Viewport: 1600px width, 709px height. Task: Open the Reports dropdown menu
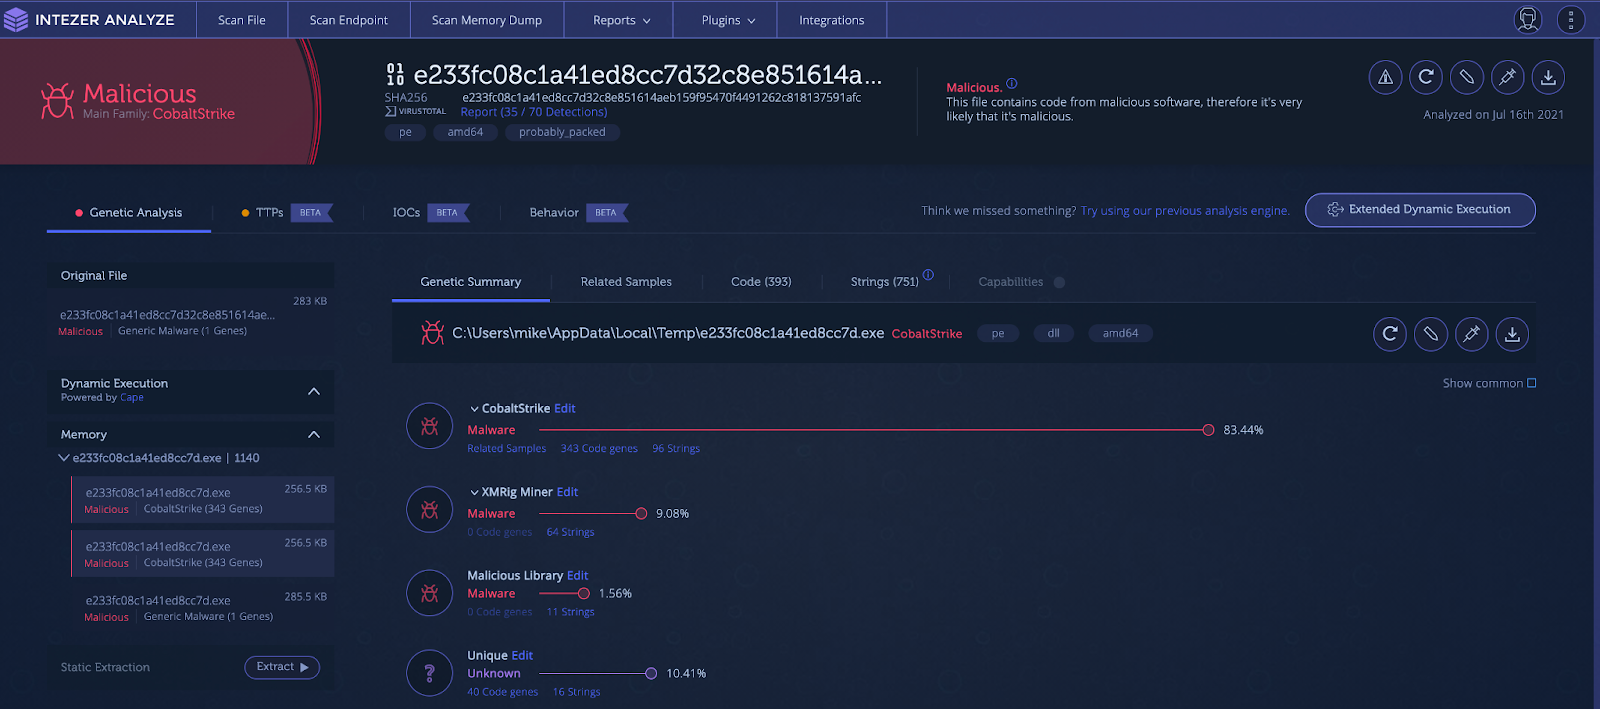tap(621, 20)
